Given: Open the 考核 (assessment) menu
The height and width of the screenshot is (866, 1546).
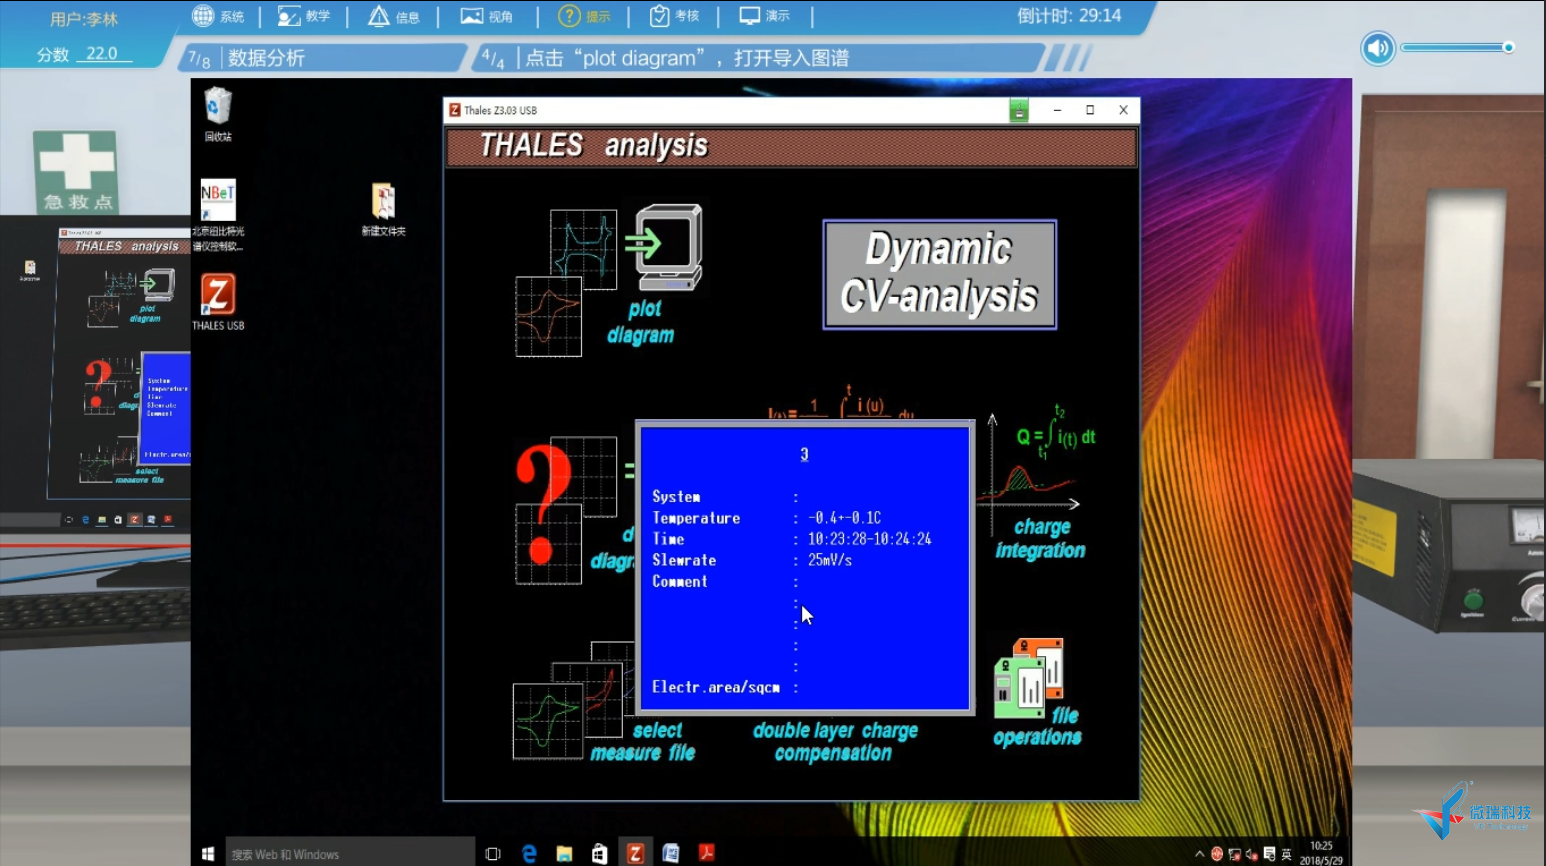Looking at the screenshot, I should click(674, 16).
